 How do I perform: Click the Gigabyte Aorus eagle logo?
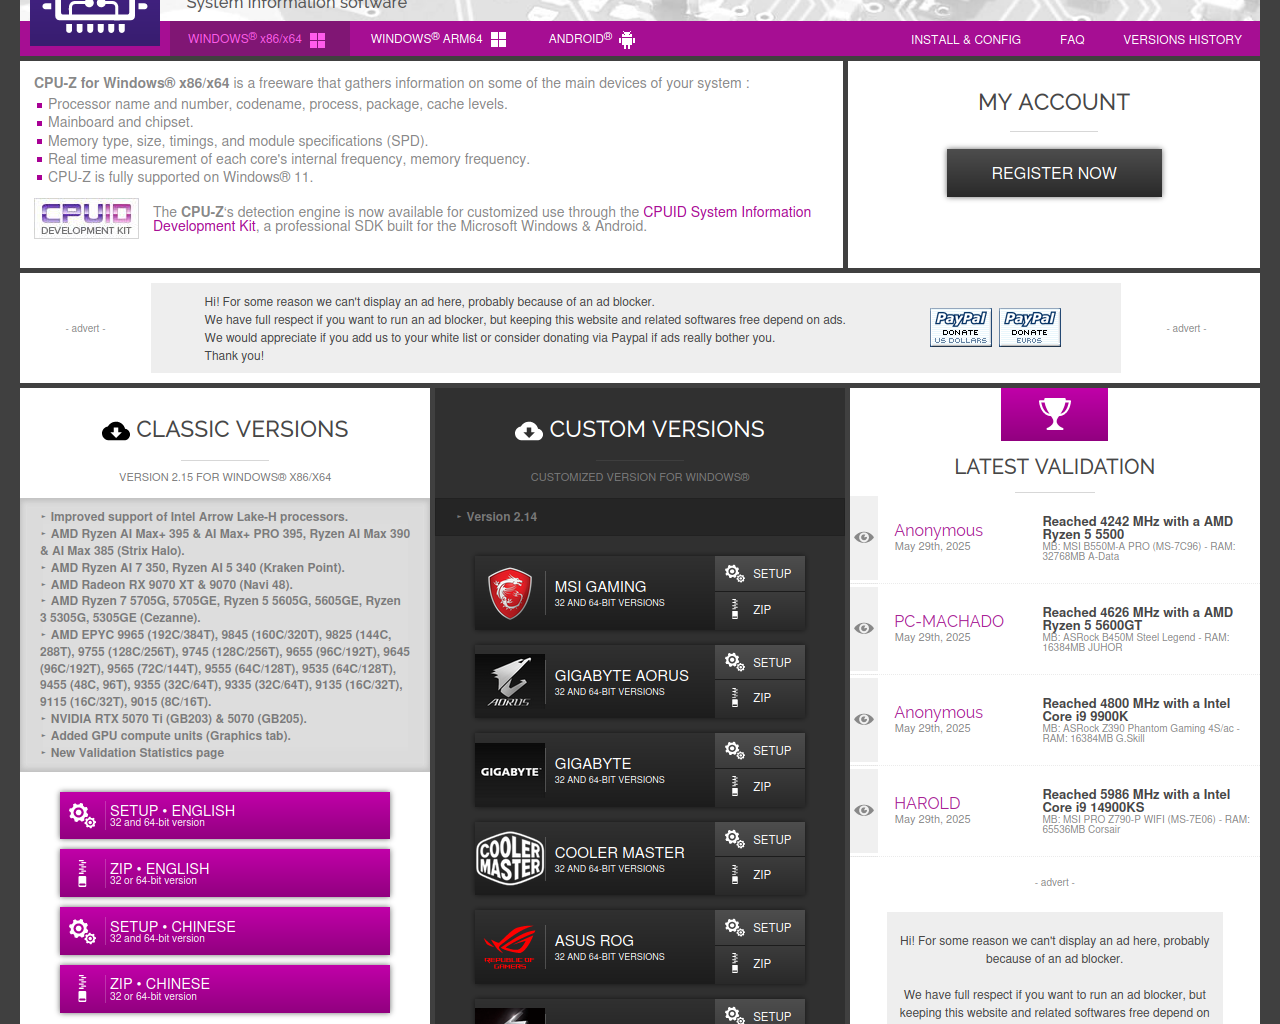(x=510, y=682)
